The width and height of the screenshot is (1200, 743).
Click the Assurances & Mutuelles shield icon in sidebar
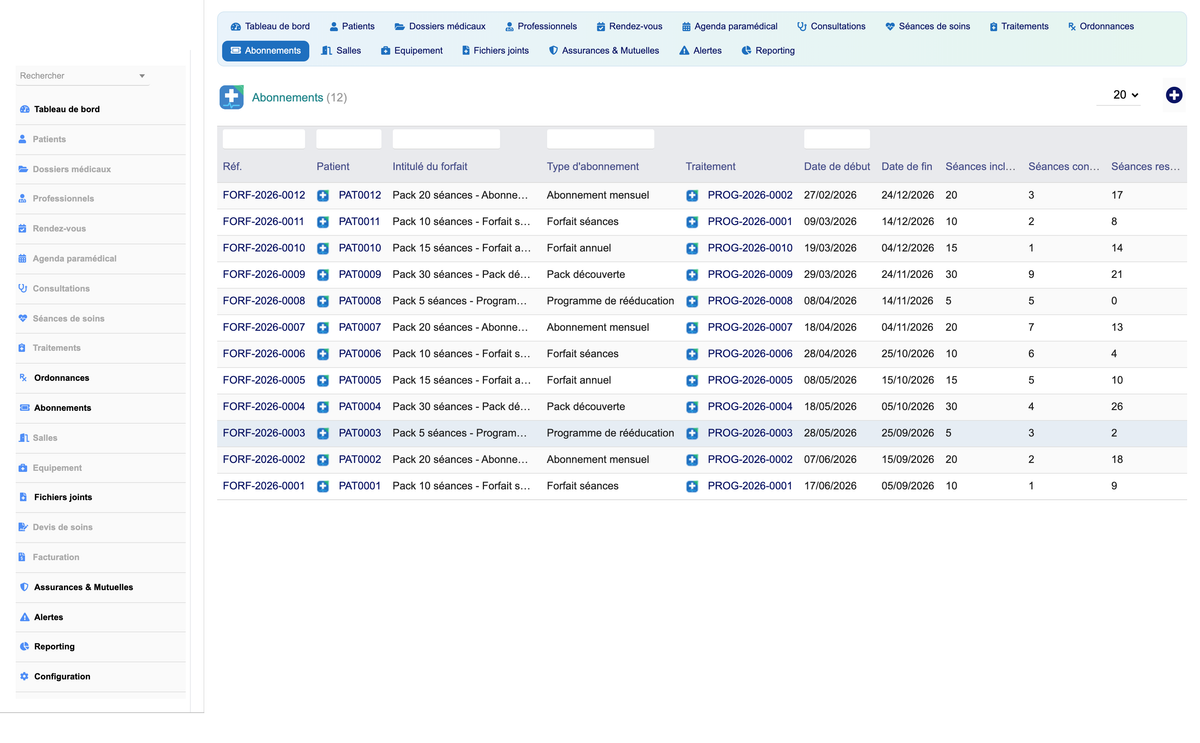pos(24,587)
